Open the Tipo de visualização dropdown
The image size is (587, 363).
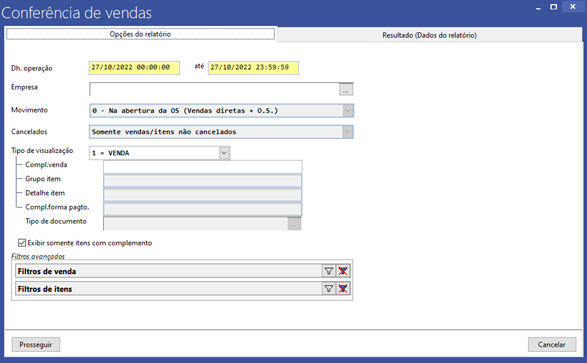tap(224, 153)
